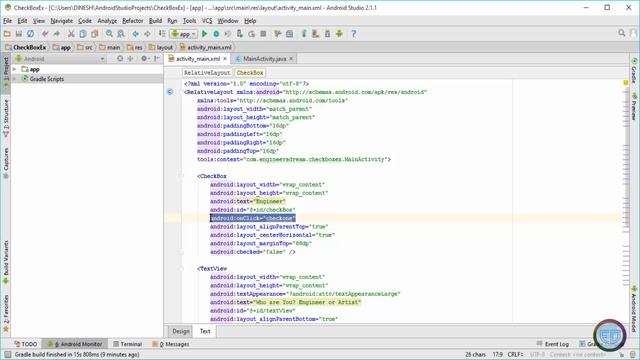Open the TODO tool window
Viewport: 640px width, 360px height.
pos(26,344)
